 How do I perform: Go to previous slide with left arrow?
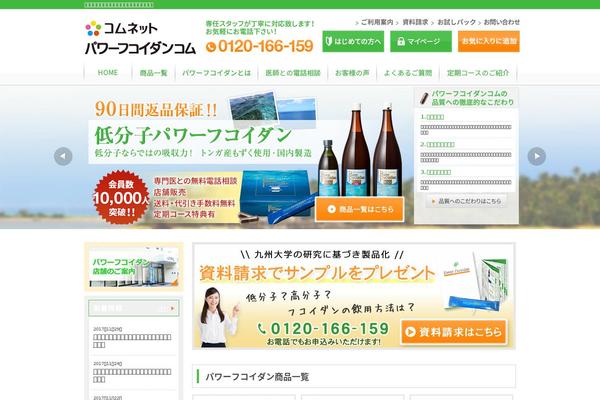click(x=63, y=156)
